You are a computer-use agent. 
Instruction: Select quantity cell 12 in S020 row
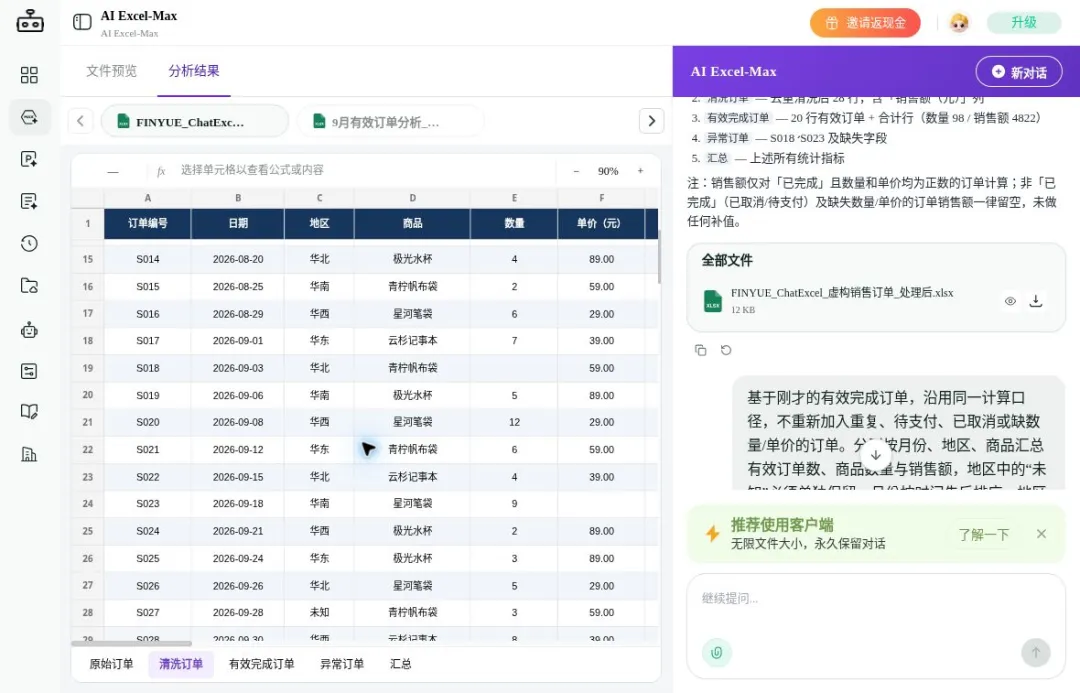tap(514, 422)
